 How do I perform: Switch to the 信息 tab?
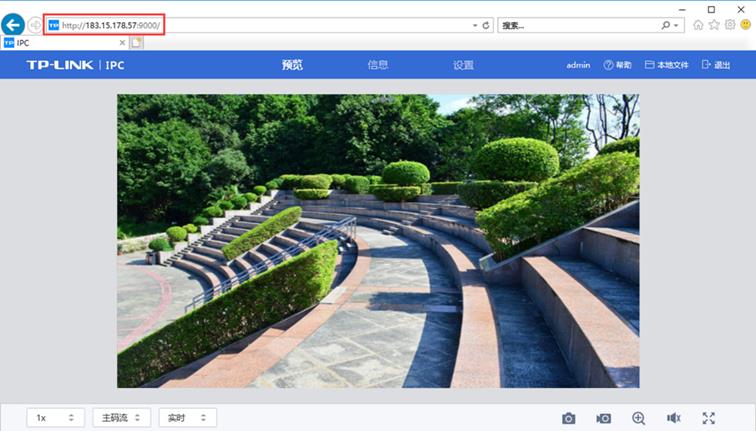coord(378,65)
